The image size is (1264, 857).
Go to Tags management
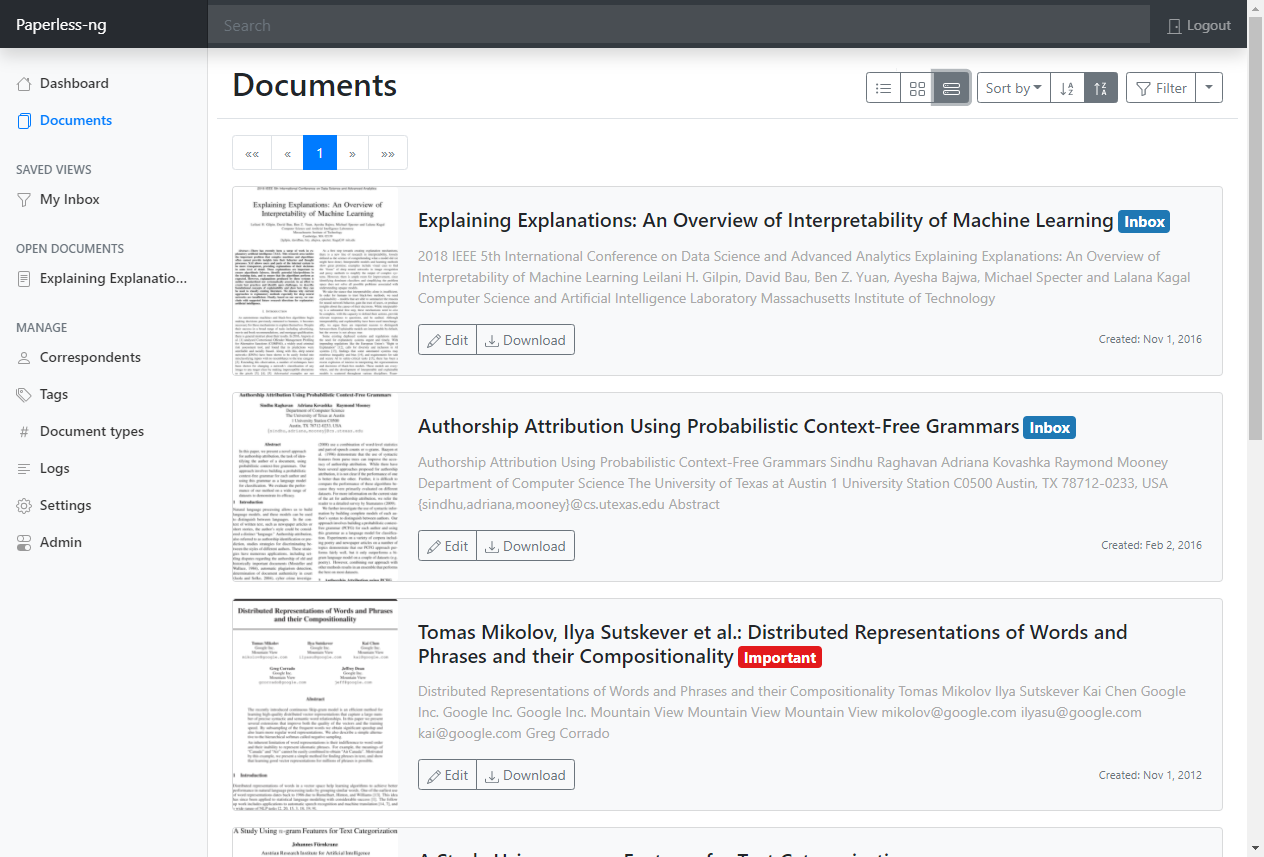[54, 394]
